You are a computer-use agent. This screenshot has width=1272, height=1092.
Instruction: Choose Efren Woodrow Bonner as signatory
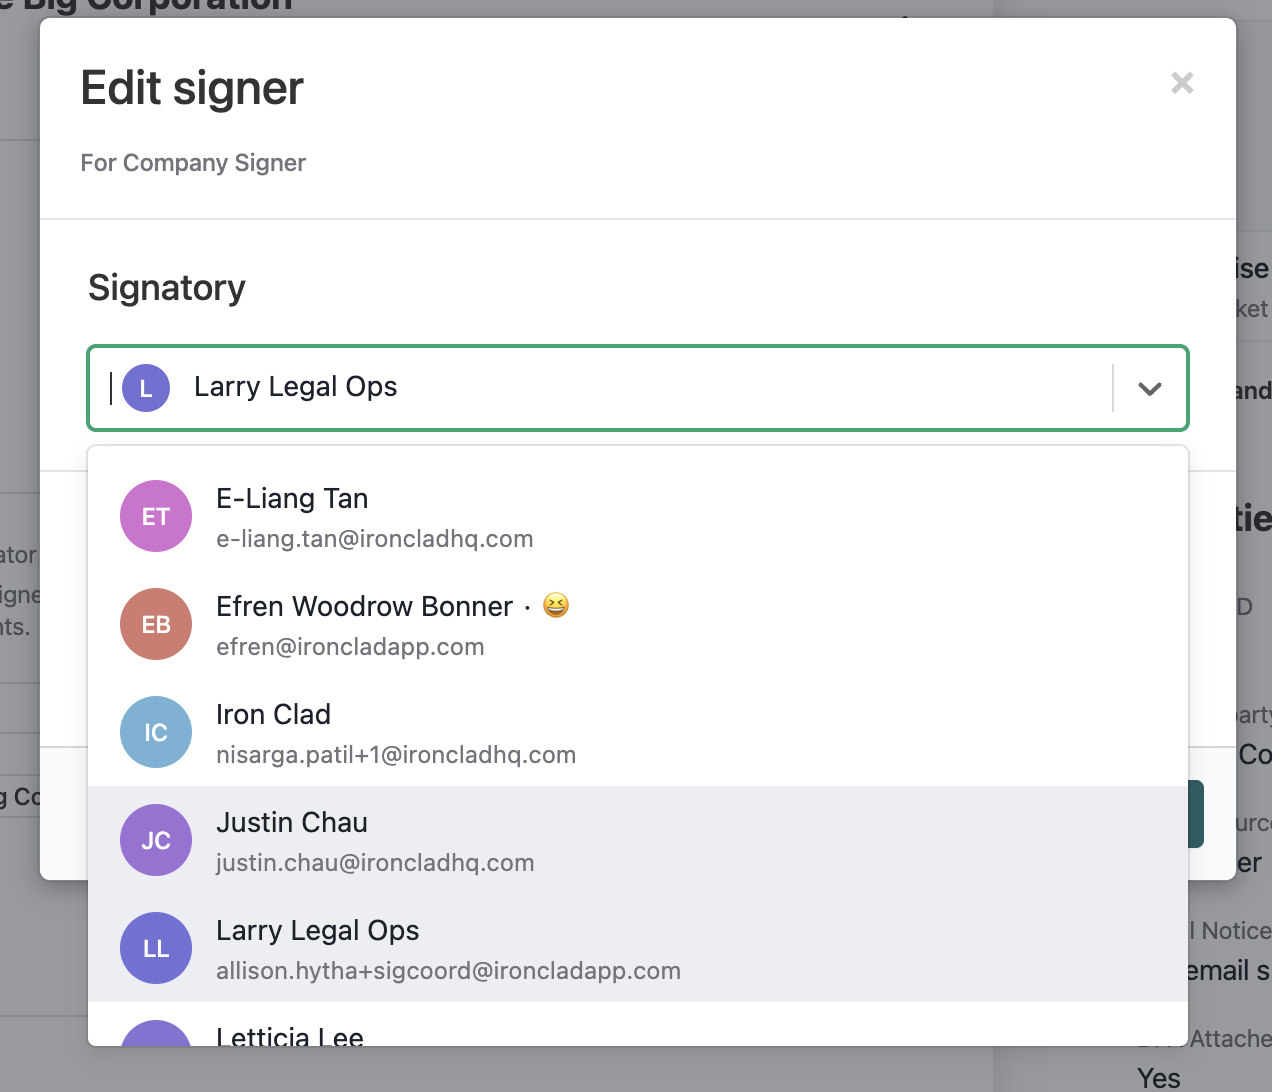pos(638,624)
